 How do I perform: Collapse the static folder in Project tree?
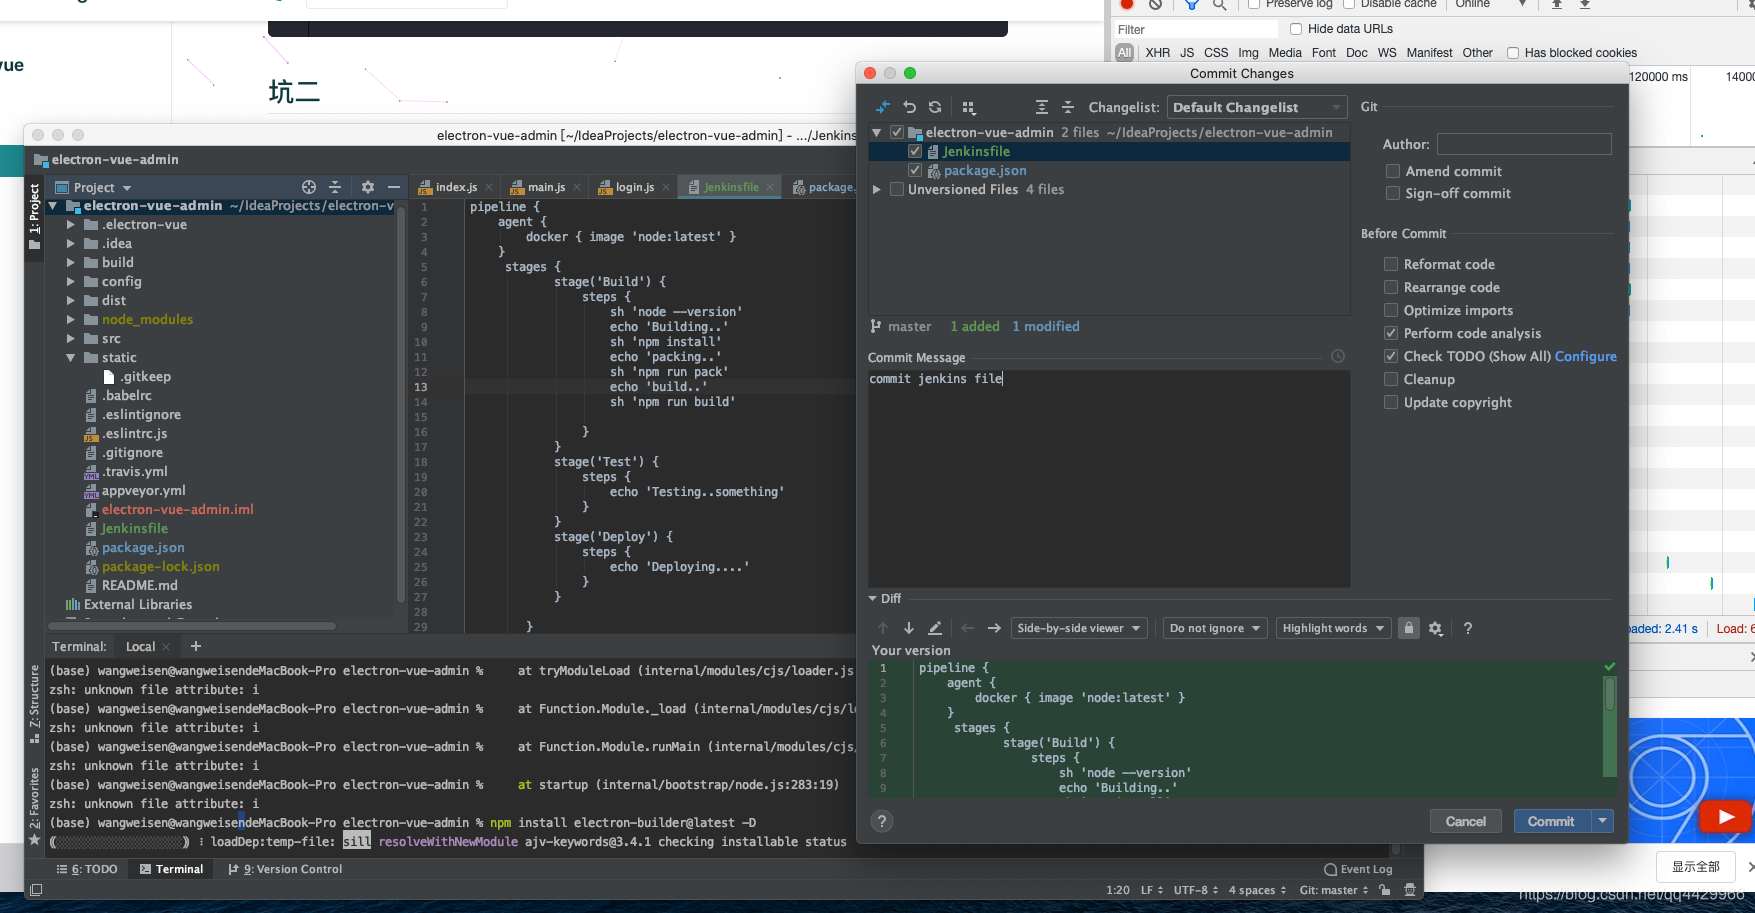tap(71, 357)
